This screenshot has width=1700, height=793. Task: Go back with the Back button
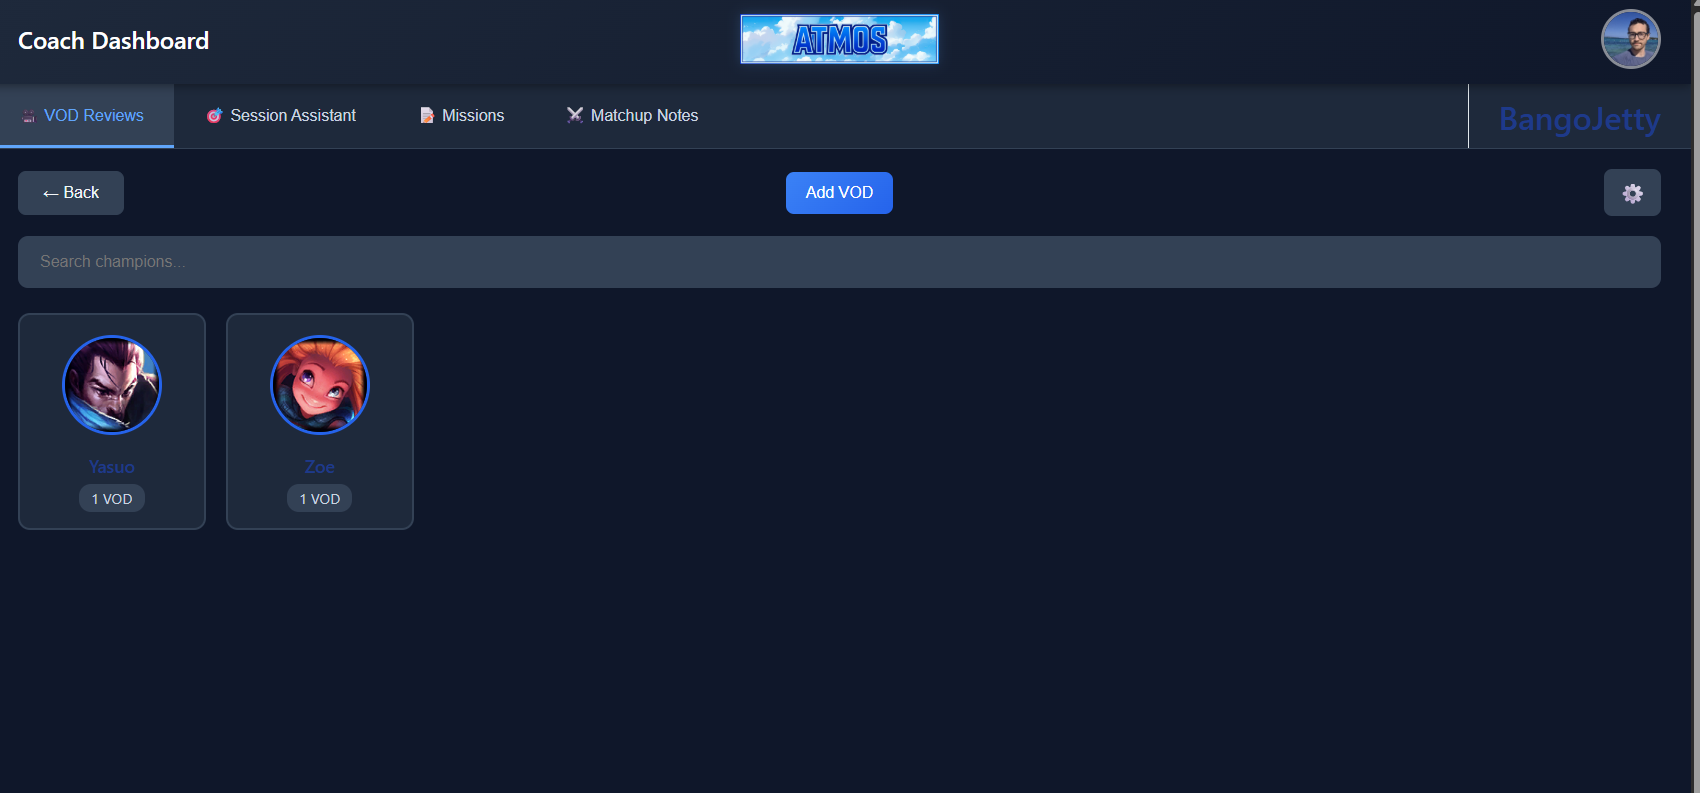[71, 193]
